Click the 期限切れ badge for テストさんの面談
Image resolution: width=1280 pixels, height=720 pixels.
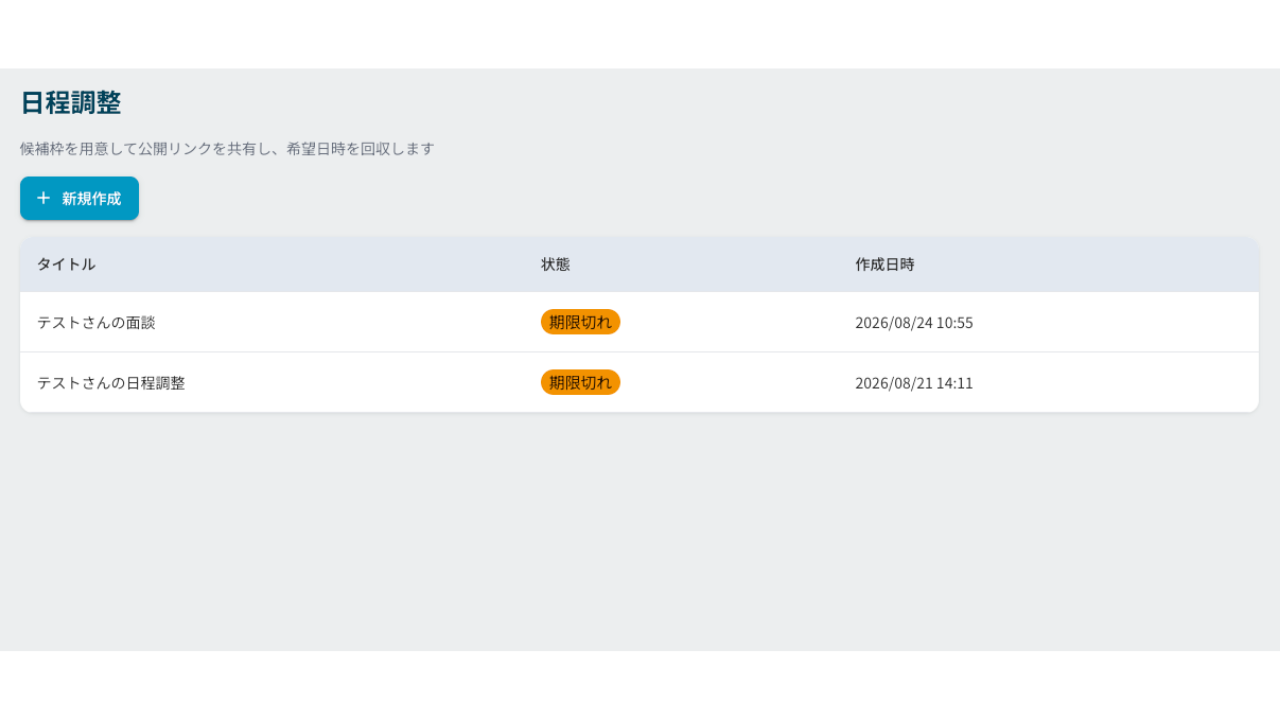580,322
